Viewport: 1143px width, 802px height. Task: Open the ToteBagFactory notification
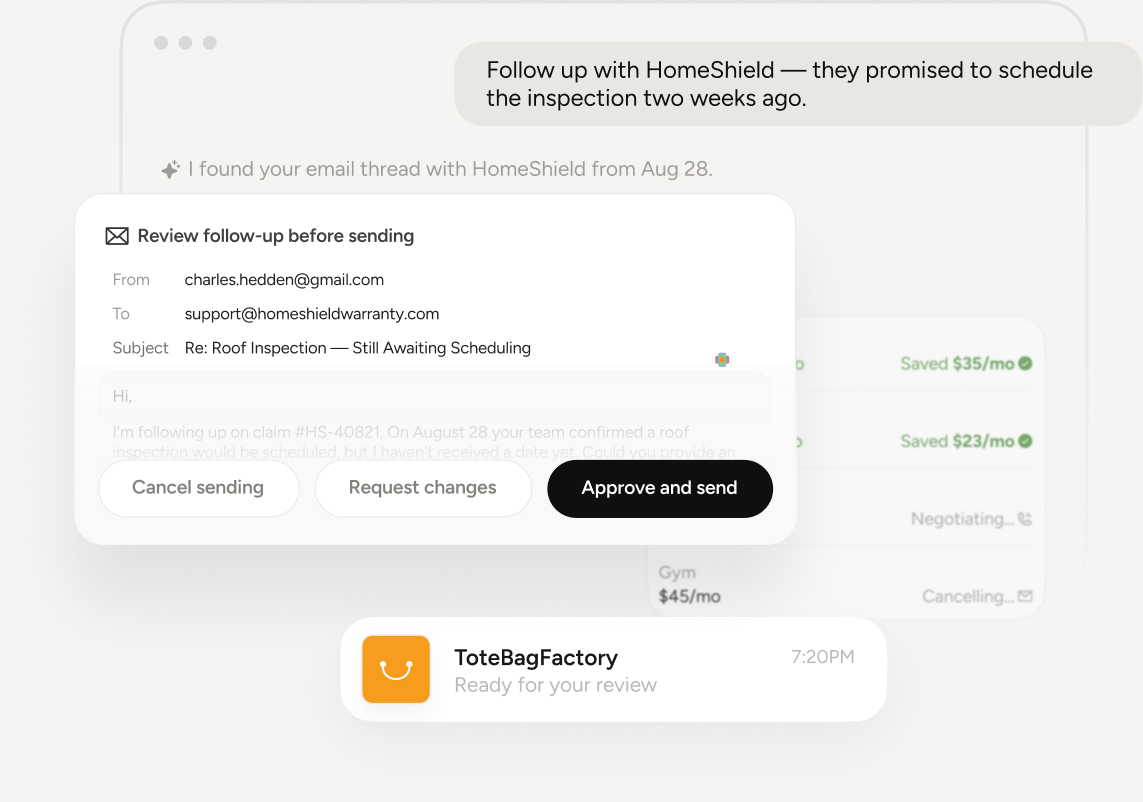(614, 669)
